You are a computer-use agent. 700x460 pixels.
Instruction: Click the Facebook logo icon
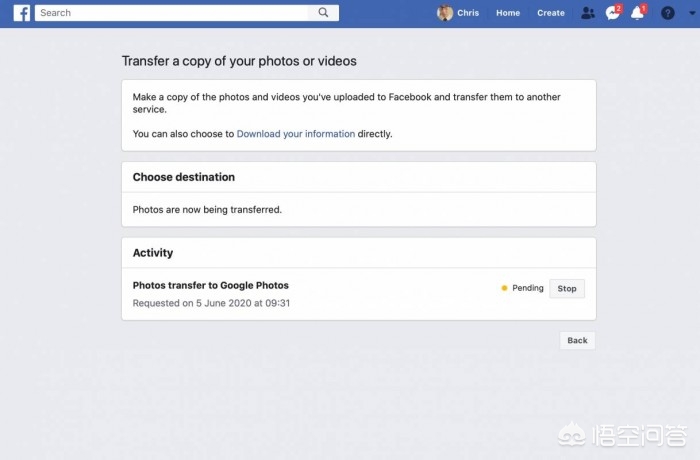[21, 13]
